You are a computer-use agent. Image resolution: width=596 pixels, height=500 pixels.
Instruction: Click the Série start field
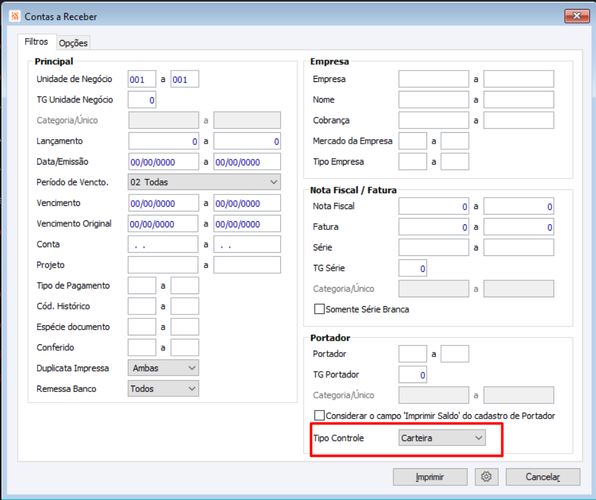pos(434,248)
